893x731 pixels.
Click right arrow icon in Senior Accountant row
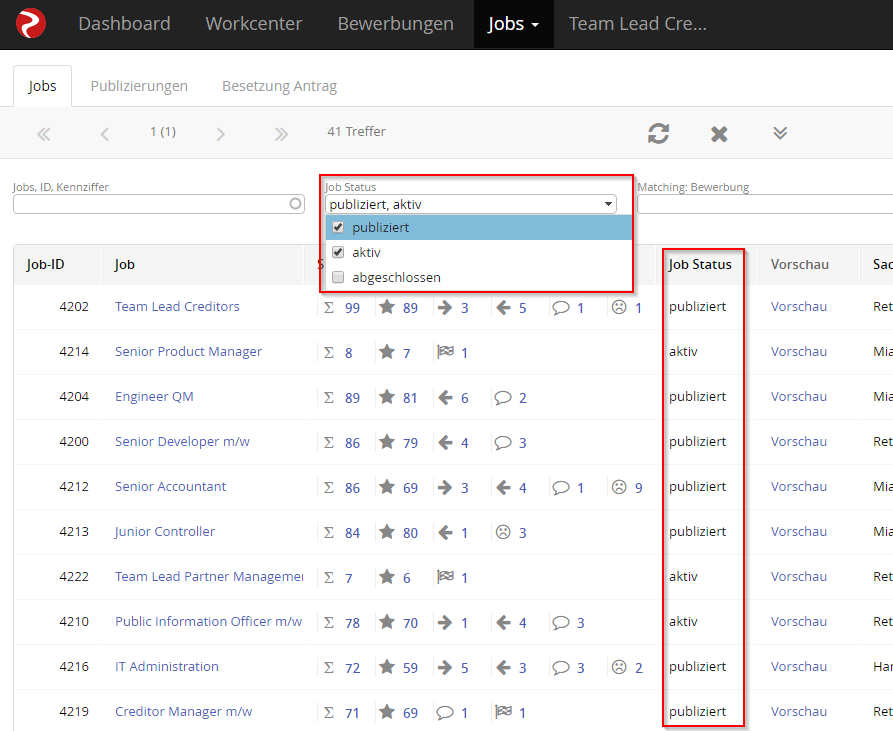click(x=445, y=487)
